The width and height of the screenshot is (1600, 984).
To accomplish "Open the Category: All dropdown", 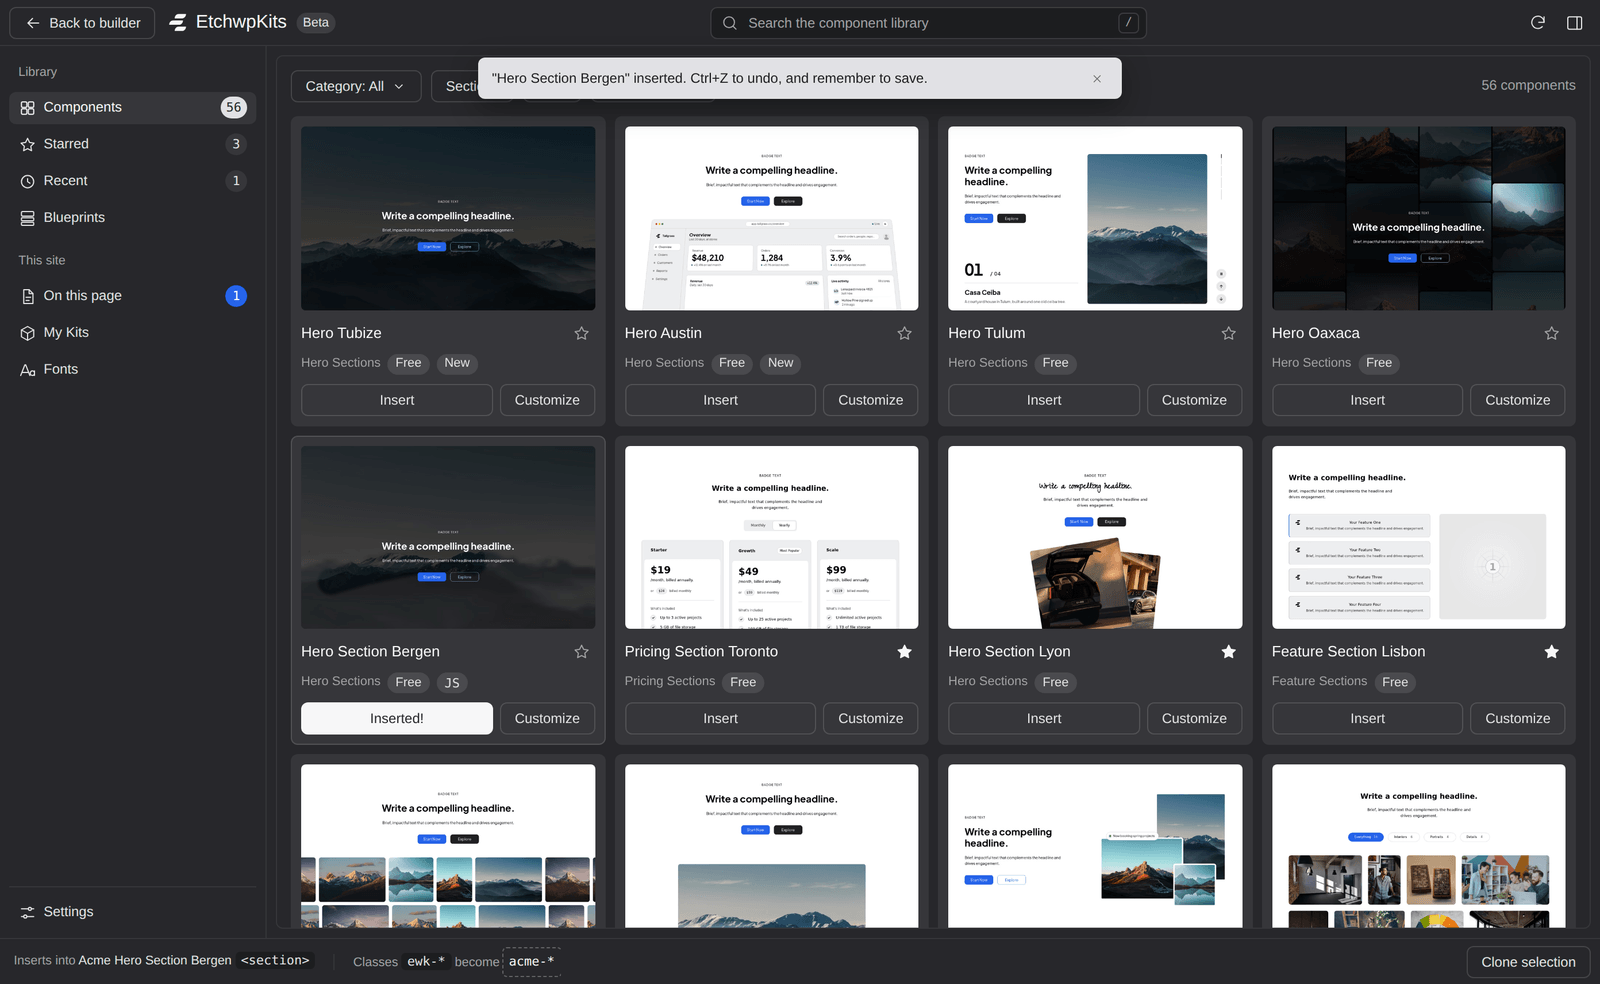I will click(x=356, y=87).
